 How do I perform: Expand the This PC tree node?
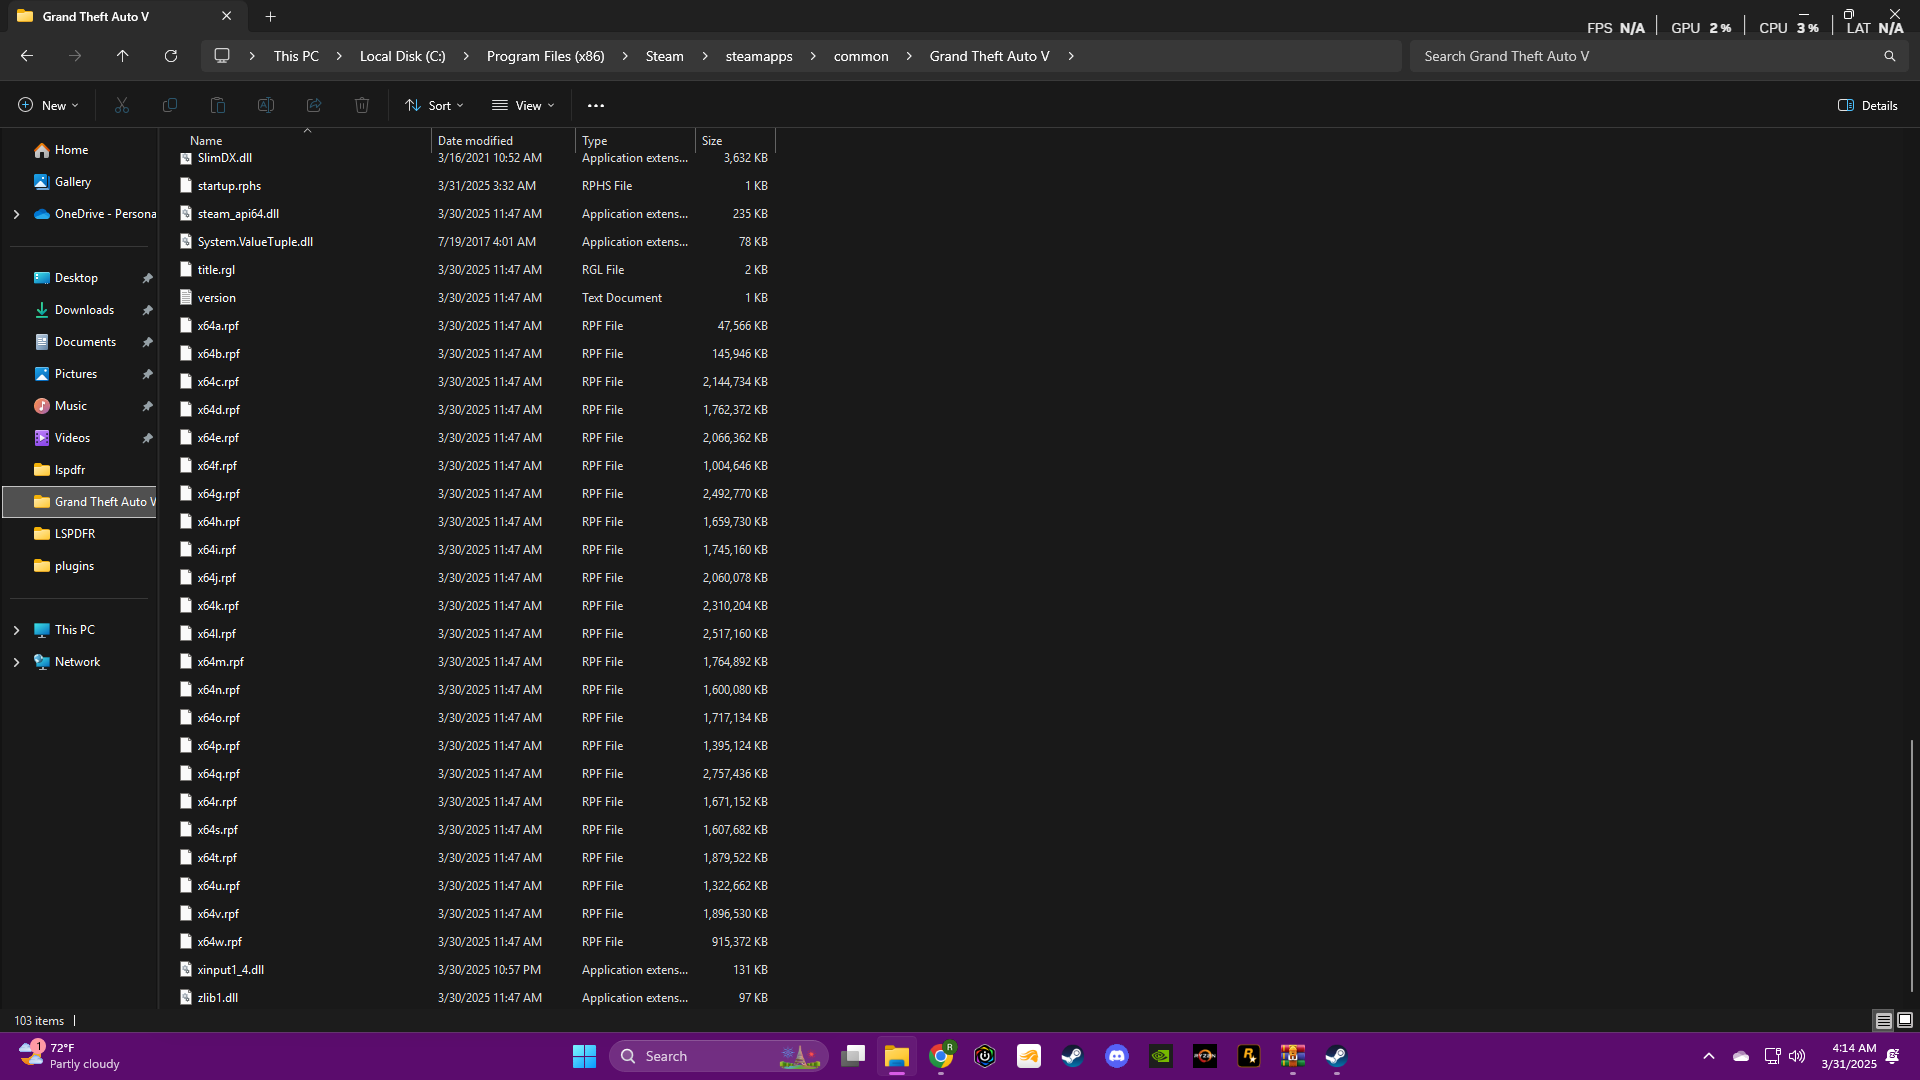coord(16,630)
